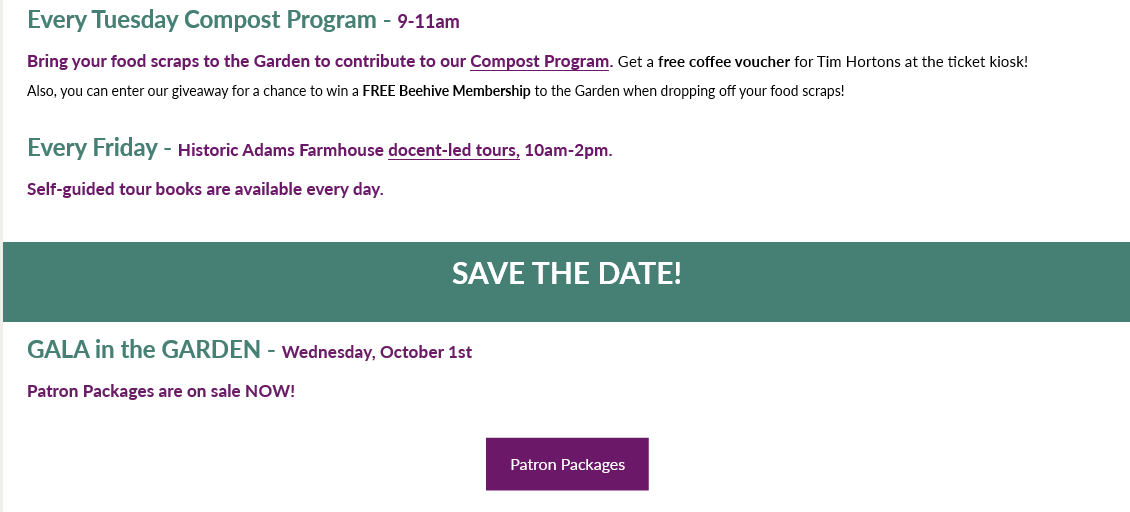The height and width of the screenshot is (512, 1130).
Task: Click the 'free coffee voucher' bold text
Action: [724, 61]
